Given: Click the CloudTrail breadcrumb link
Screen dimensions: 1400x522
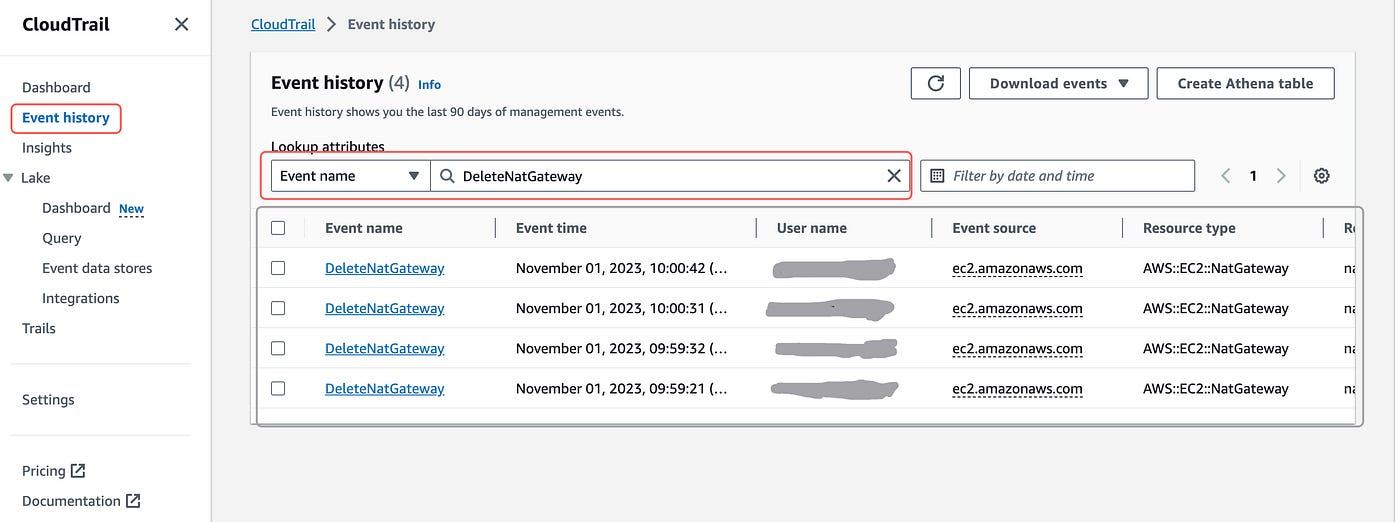Looking at the screenshot, I should click(284, 24).
